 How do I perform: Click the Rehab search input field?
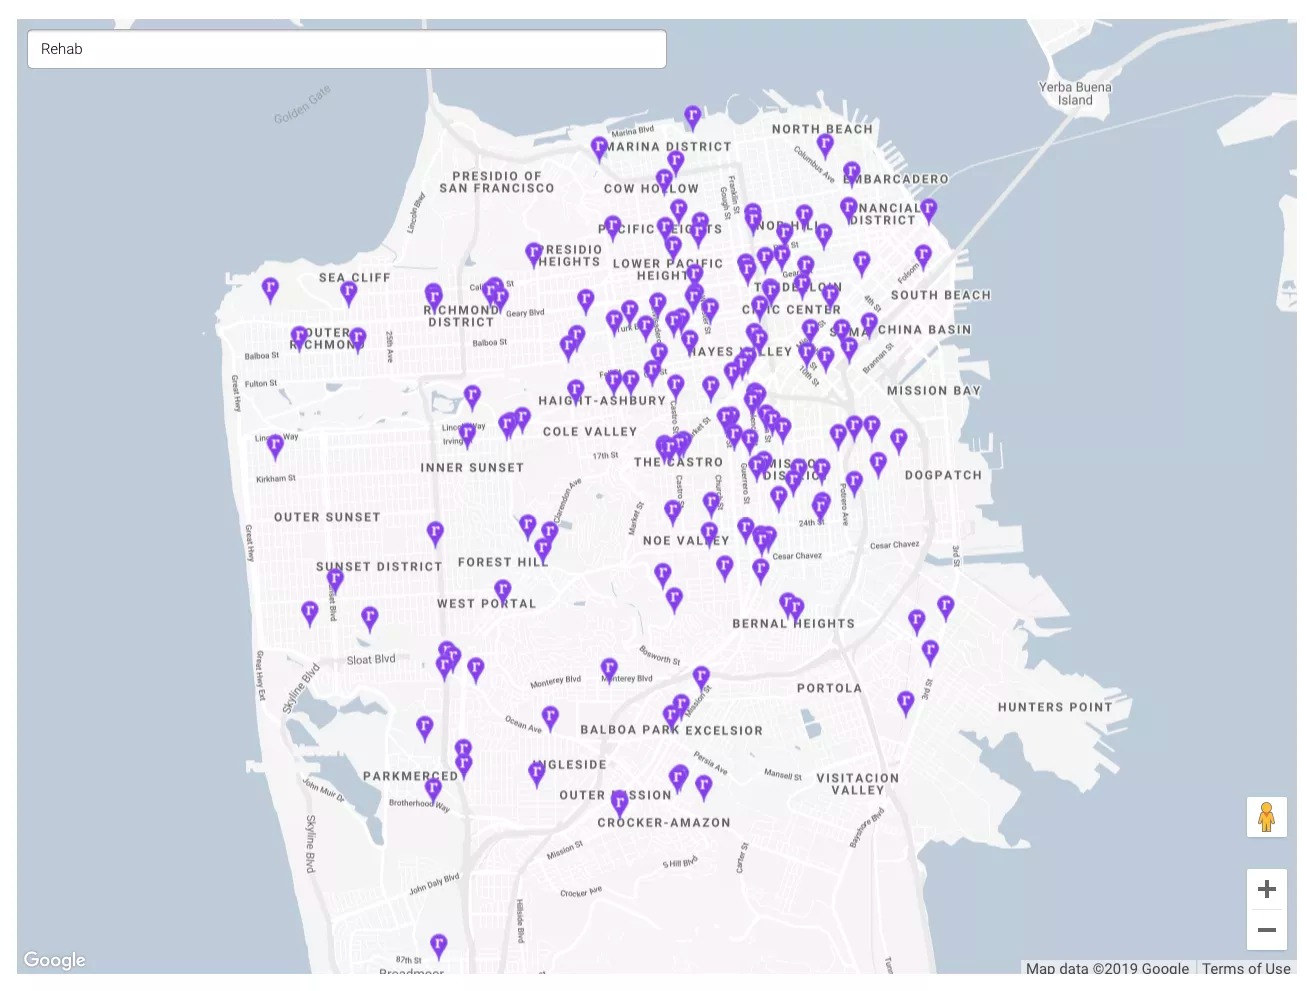coord(346,49)
